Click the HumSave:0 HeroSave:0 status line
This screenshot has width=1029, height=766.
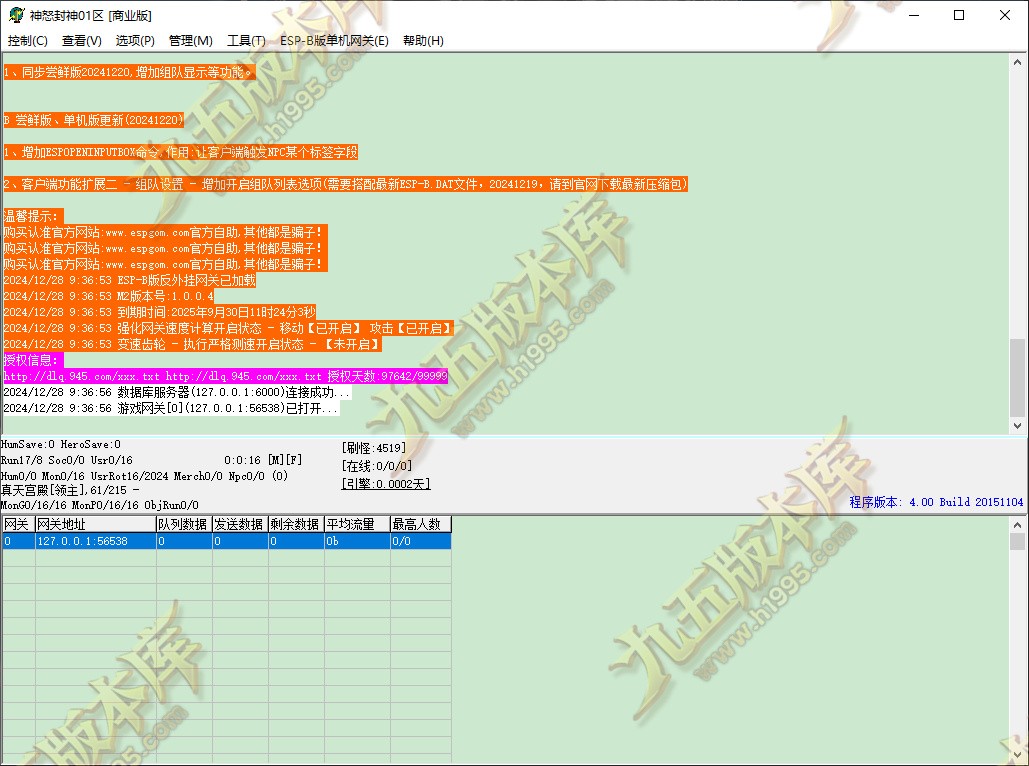click(60, 444)
